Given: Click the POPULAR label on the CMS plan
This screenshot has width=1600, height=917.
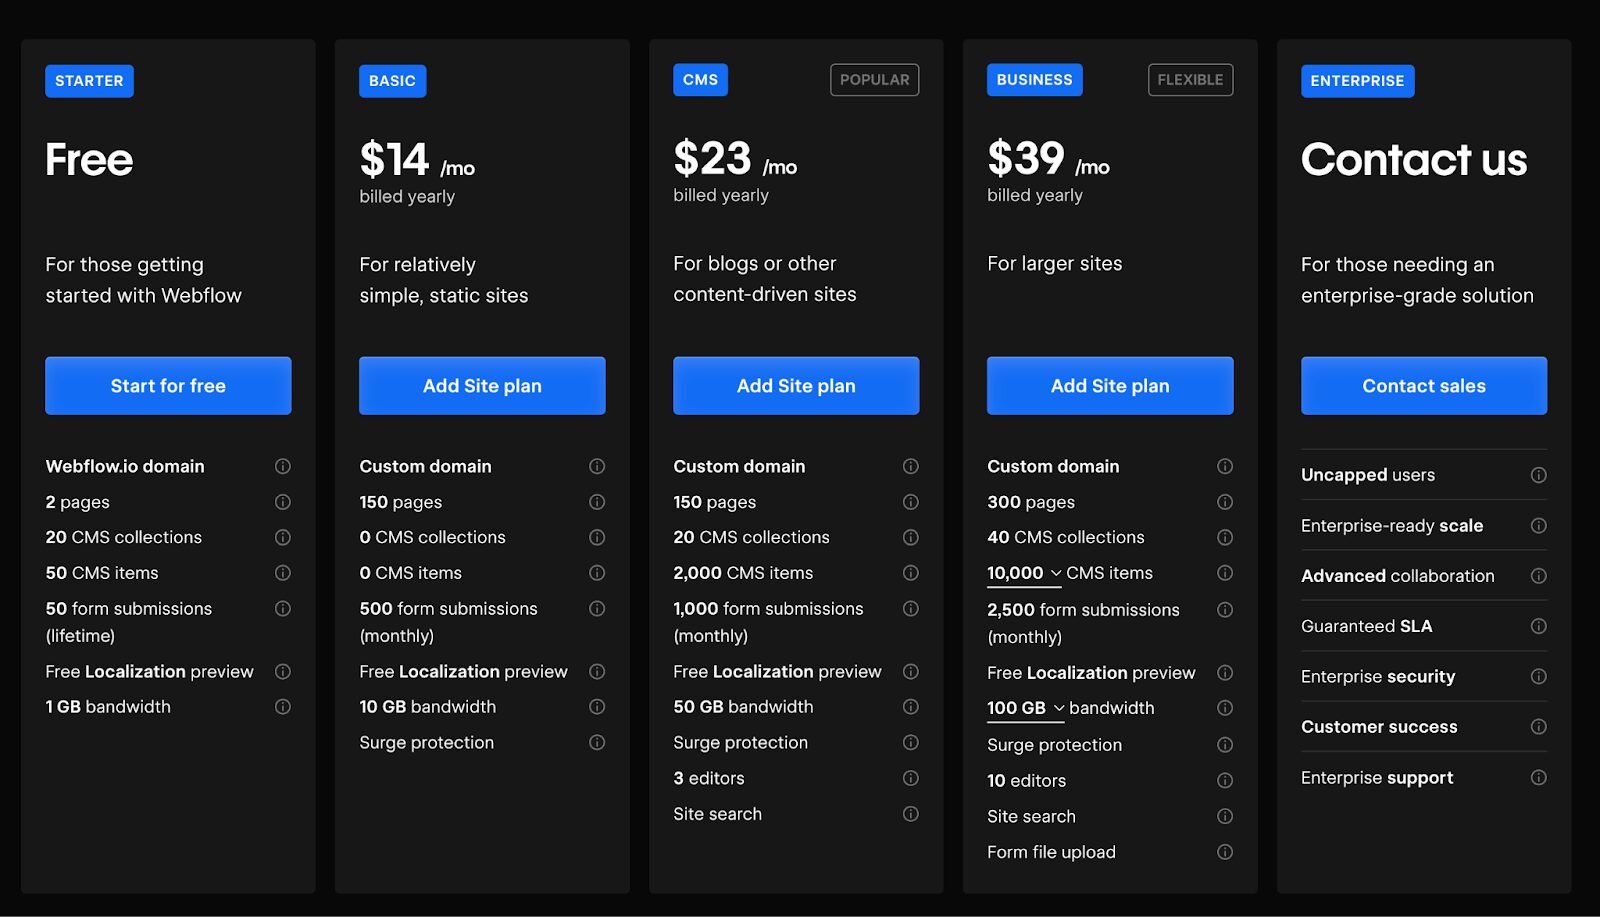Looking at the screenshot, I should pos(874,79).
